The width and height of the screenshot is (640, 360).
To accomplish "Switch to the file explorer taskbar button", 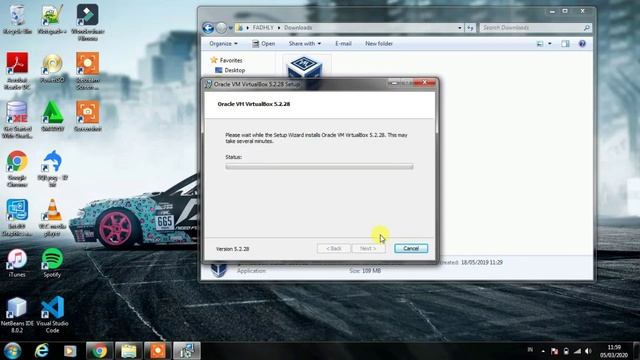I will [x=128, y=351].
